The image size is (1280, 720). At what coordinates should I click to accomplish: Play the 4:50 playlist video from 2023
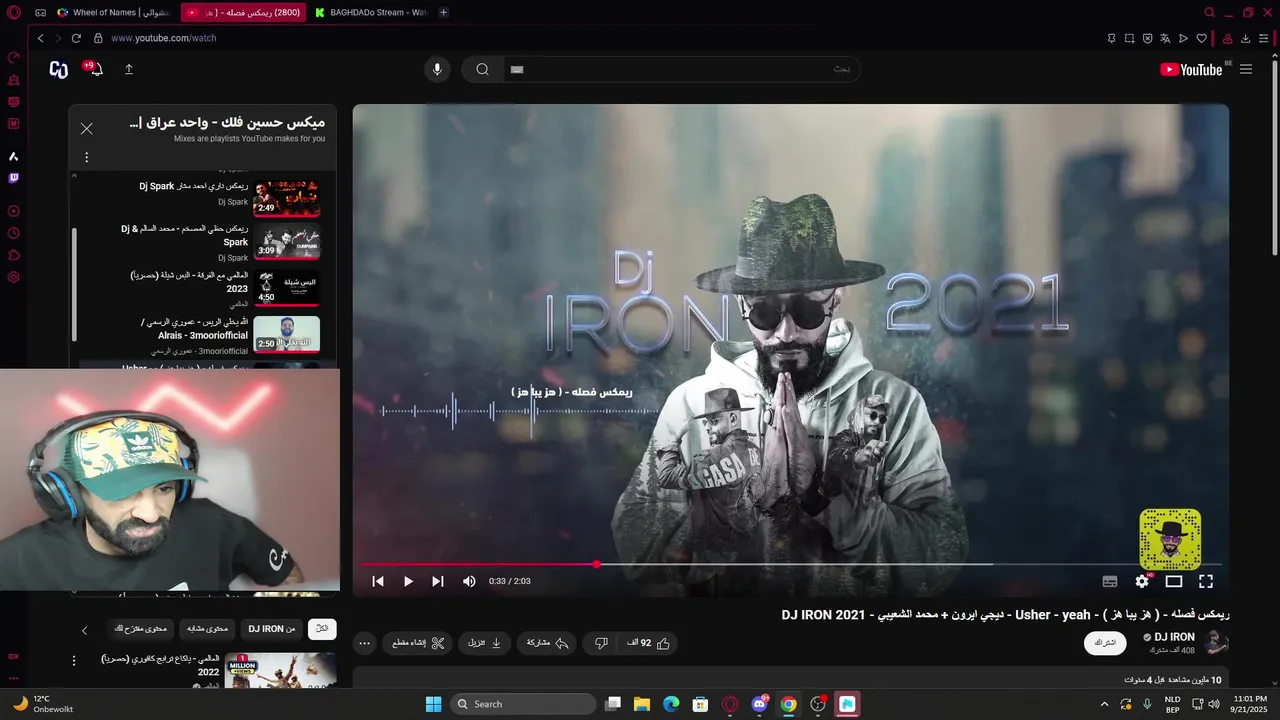point(286,288)
